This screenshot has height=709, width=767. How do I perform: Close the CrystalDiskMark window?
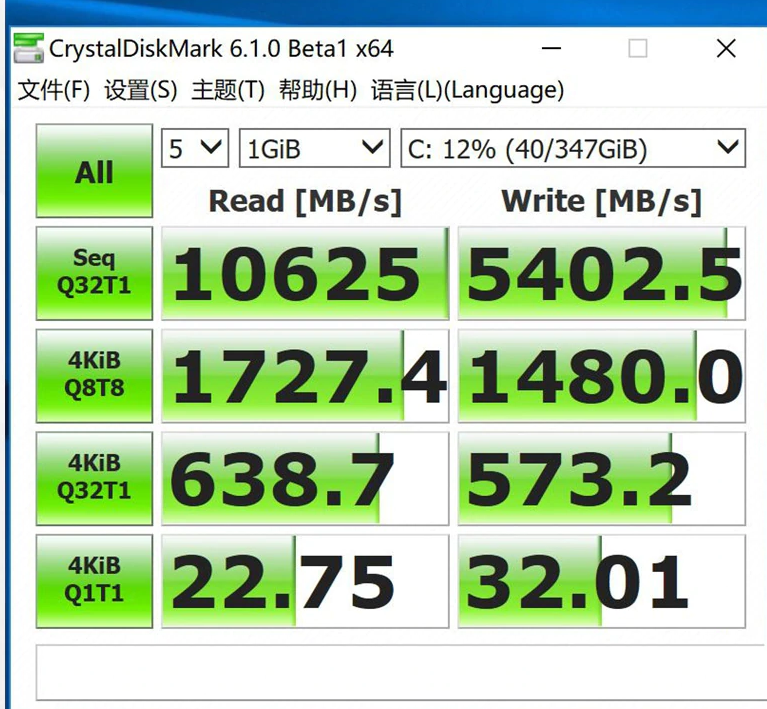tap(726, 48)
